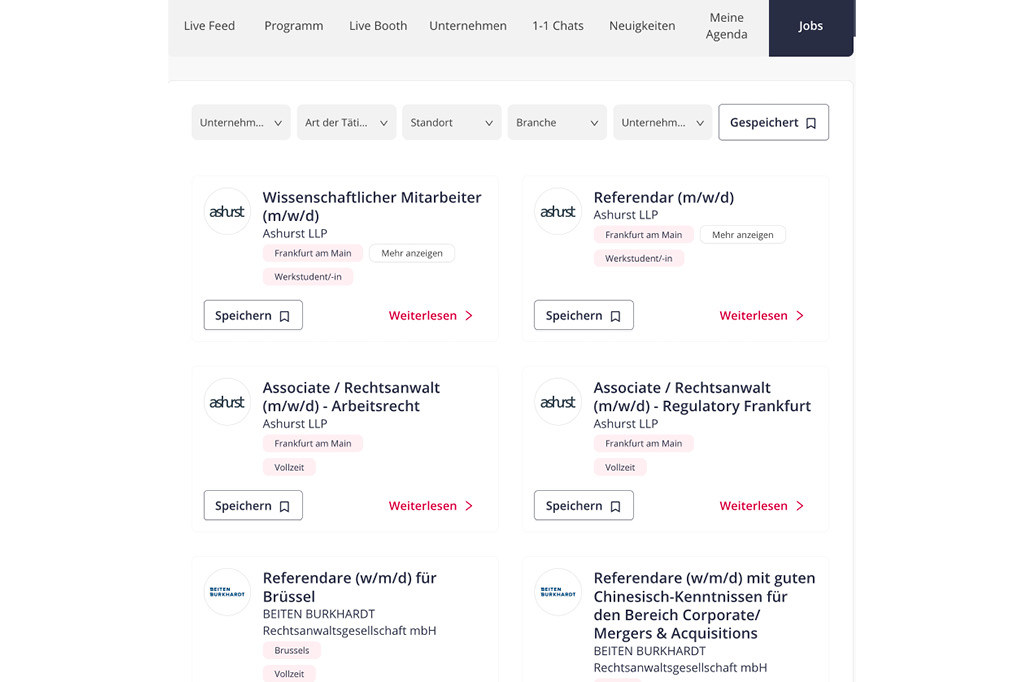Click the Ashurst logo on the Arbeitsrecht Associate card
Image resolution: width=1024 pixels, height=682 pixels.
[227, 402]
